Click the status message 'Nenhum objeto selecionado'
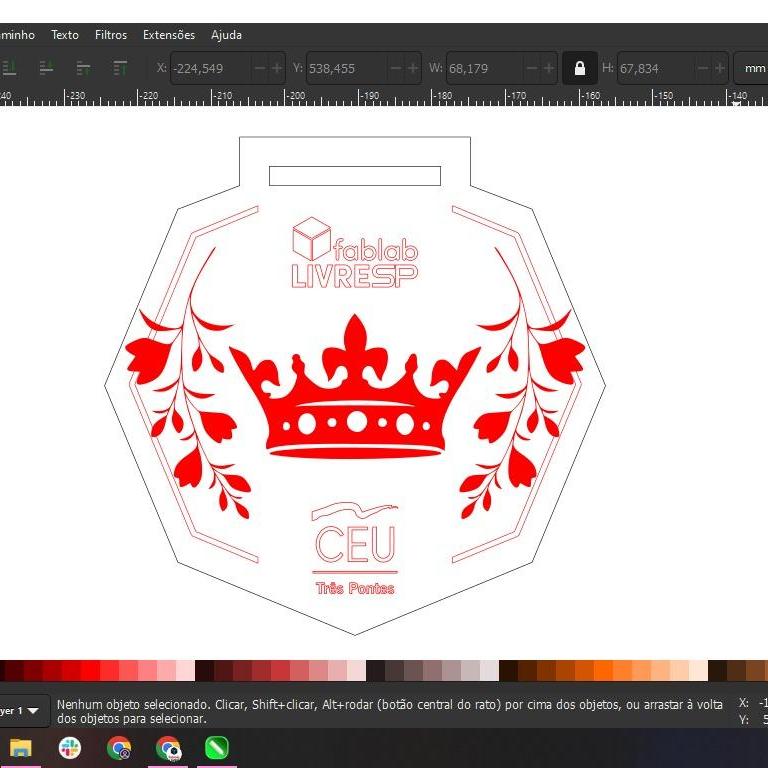Image resolution: width=768 pixels, height=768 pixels. point(130,704)
